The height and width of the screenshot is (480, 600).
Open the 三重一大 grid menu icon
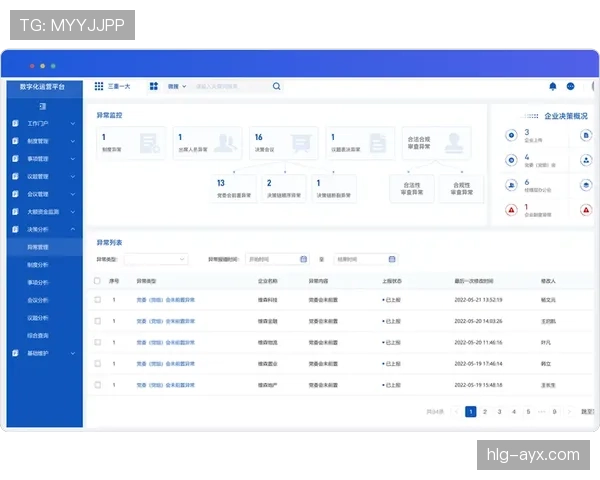pyautogui.click(x=99, y=87)
